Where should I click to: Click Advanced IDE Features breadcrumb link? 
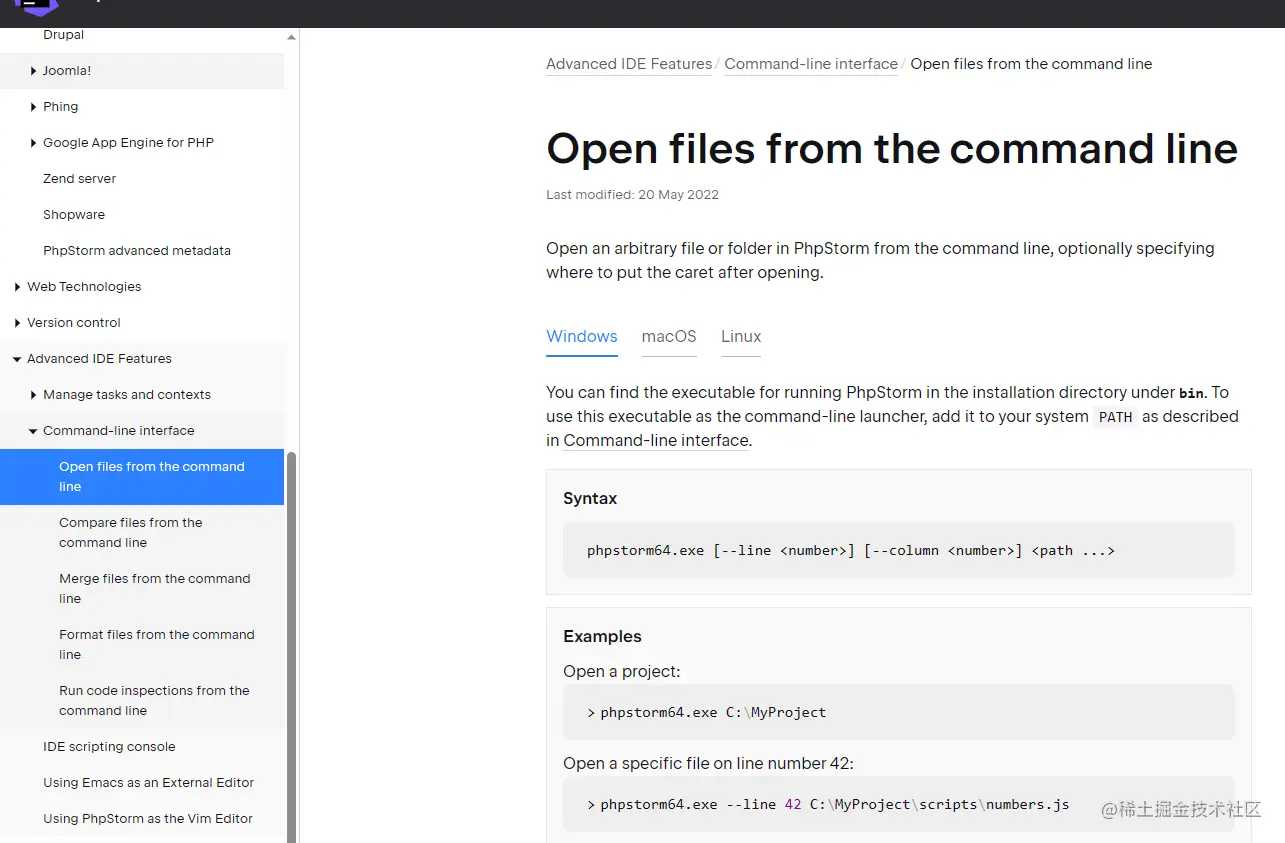629,64
